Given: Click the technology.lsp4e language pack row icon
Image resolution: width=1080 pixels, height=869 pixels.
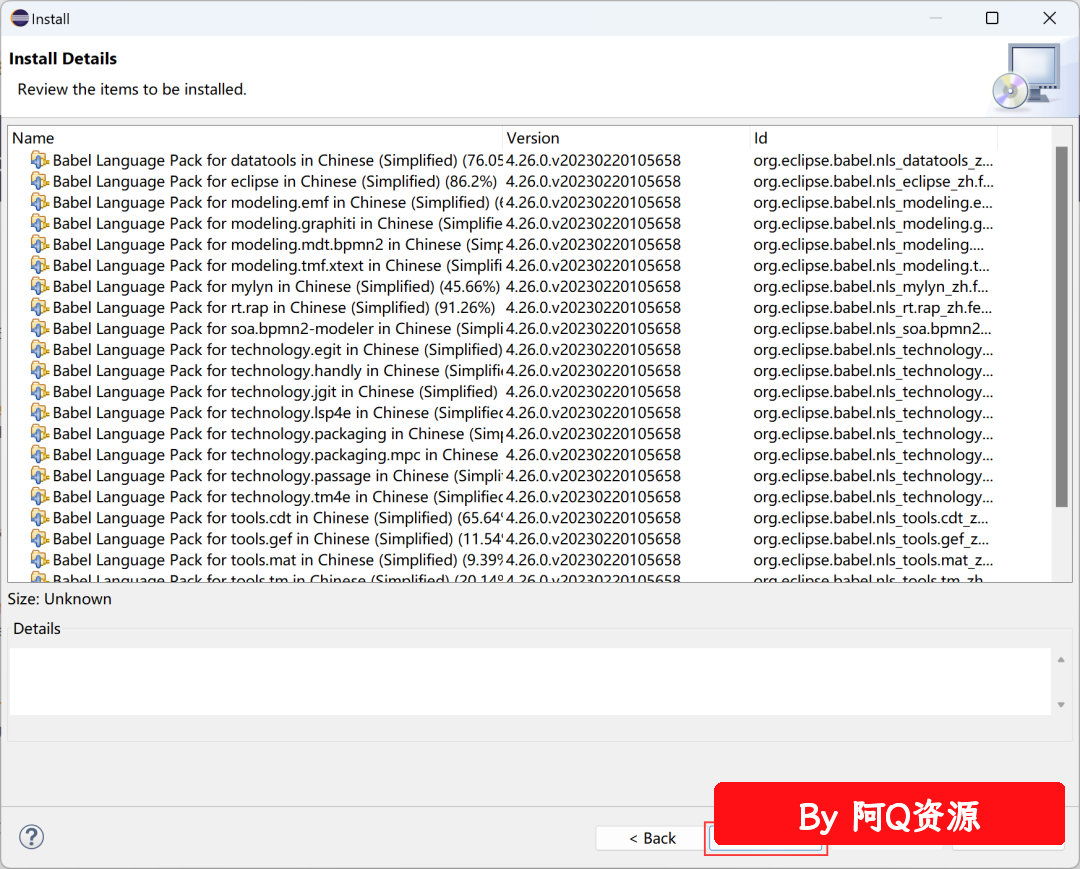Looking at the screenshot, I should (40, 412).
